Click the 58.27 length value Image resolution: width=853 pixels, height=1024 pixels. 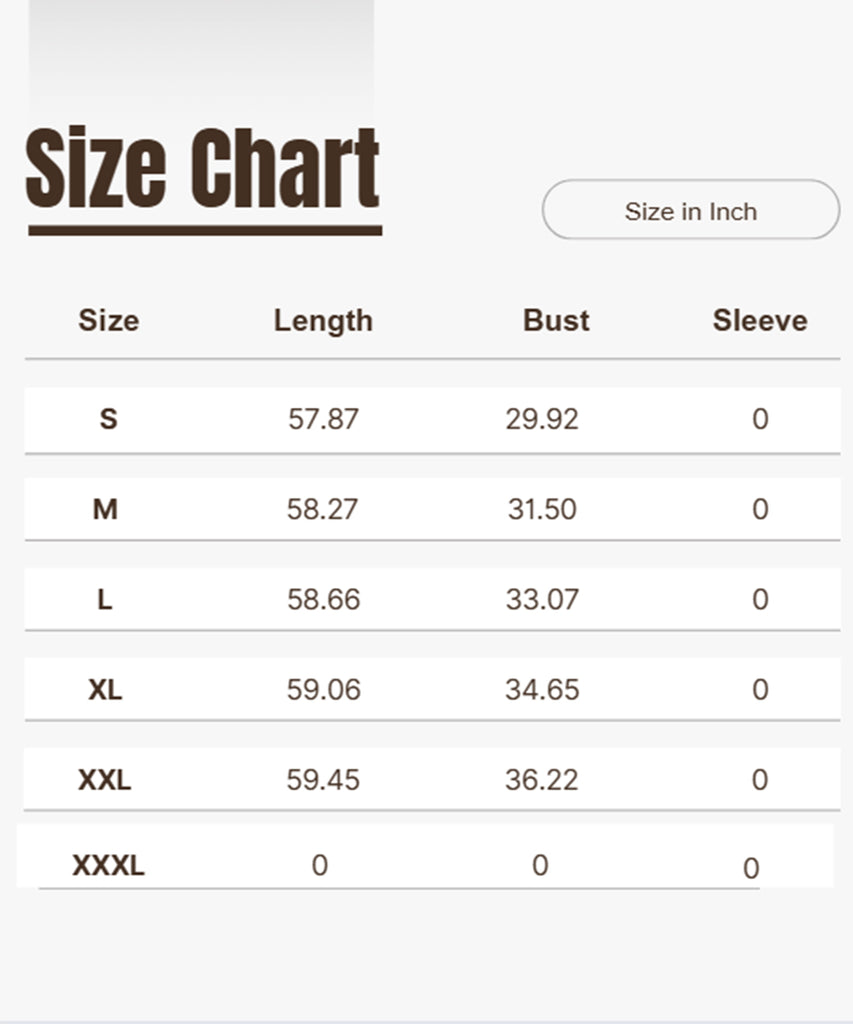coord(323,509)
